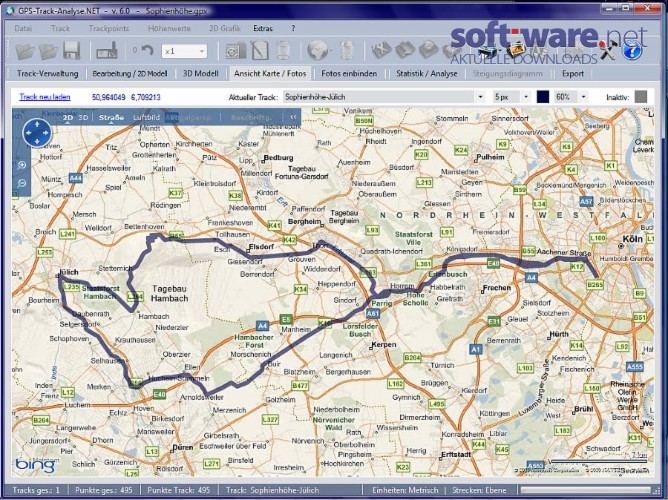Click the GPS device icon in toolbar
Image resolution: width=668 pixels, height=500 pixels.
[x=107, y=51]
